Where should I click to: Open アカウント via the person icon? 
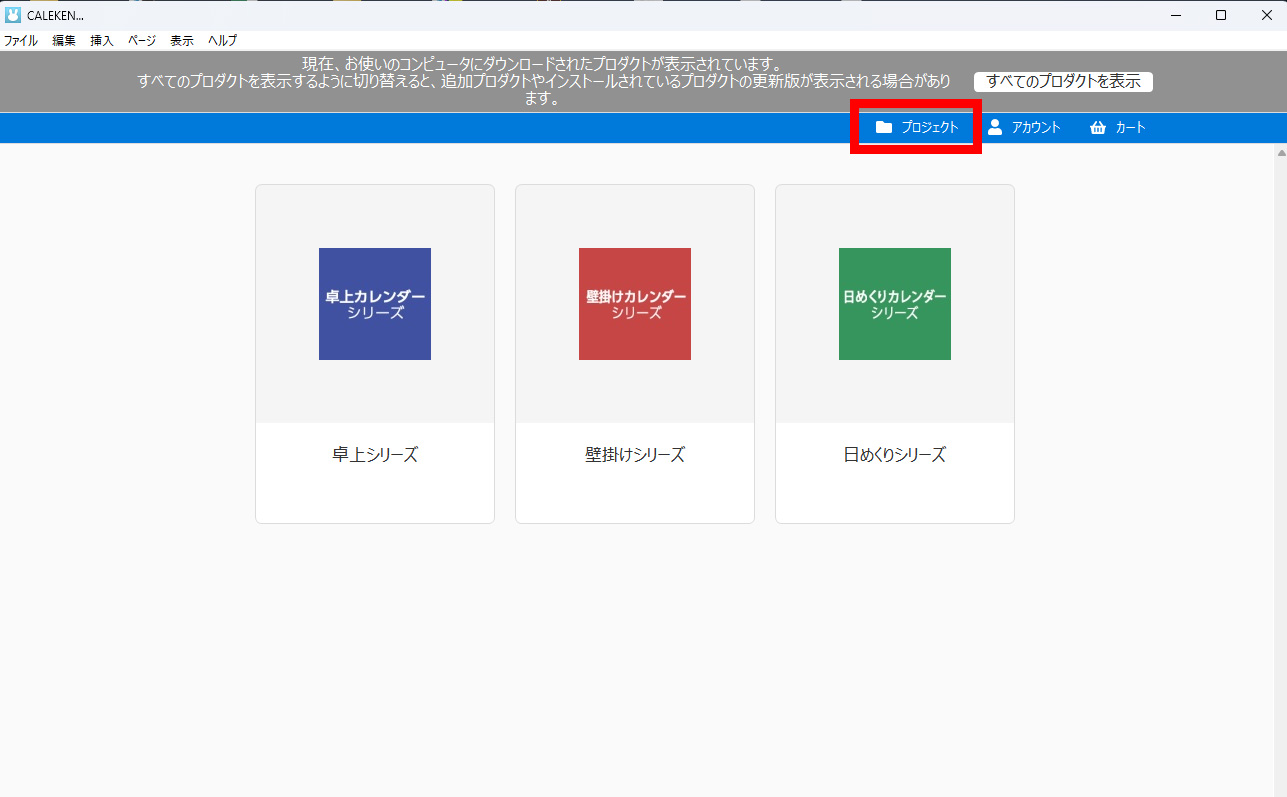pos(995,127)
